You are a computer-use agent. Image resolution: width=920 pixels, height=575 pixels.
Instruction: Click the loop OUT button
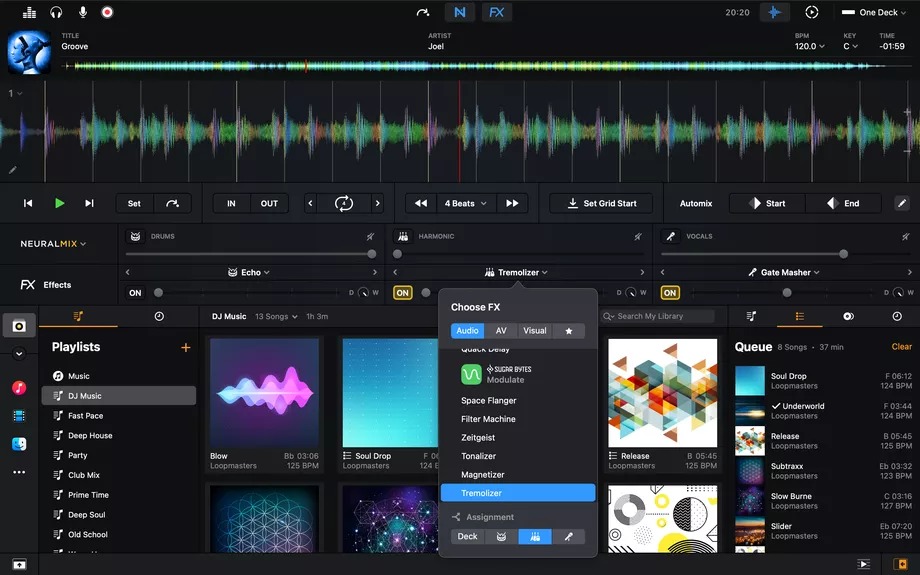[x=269, y=204]
